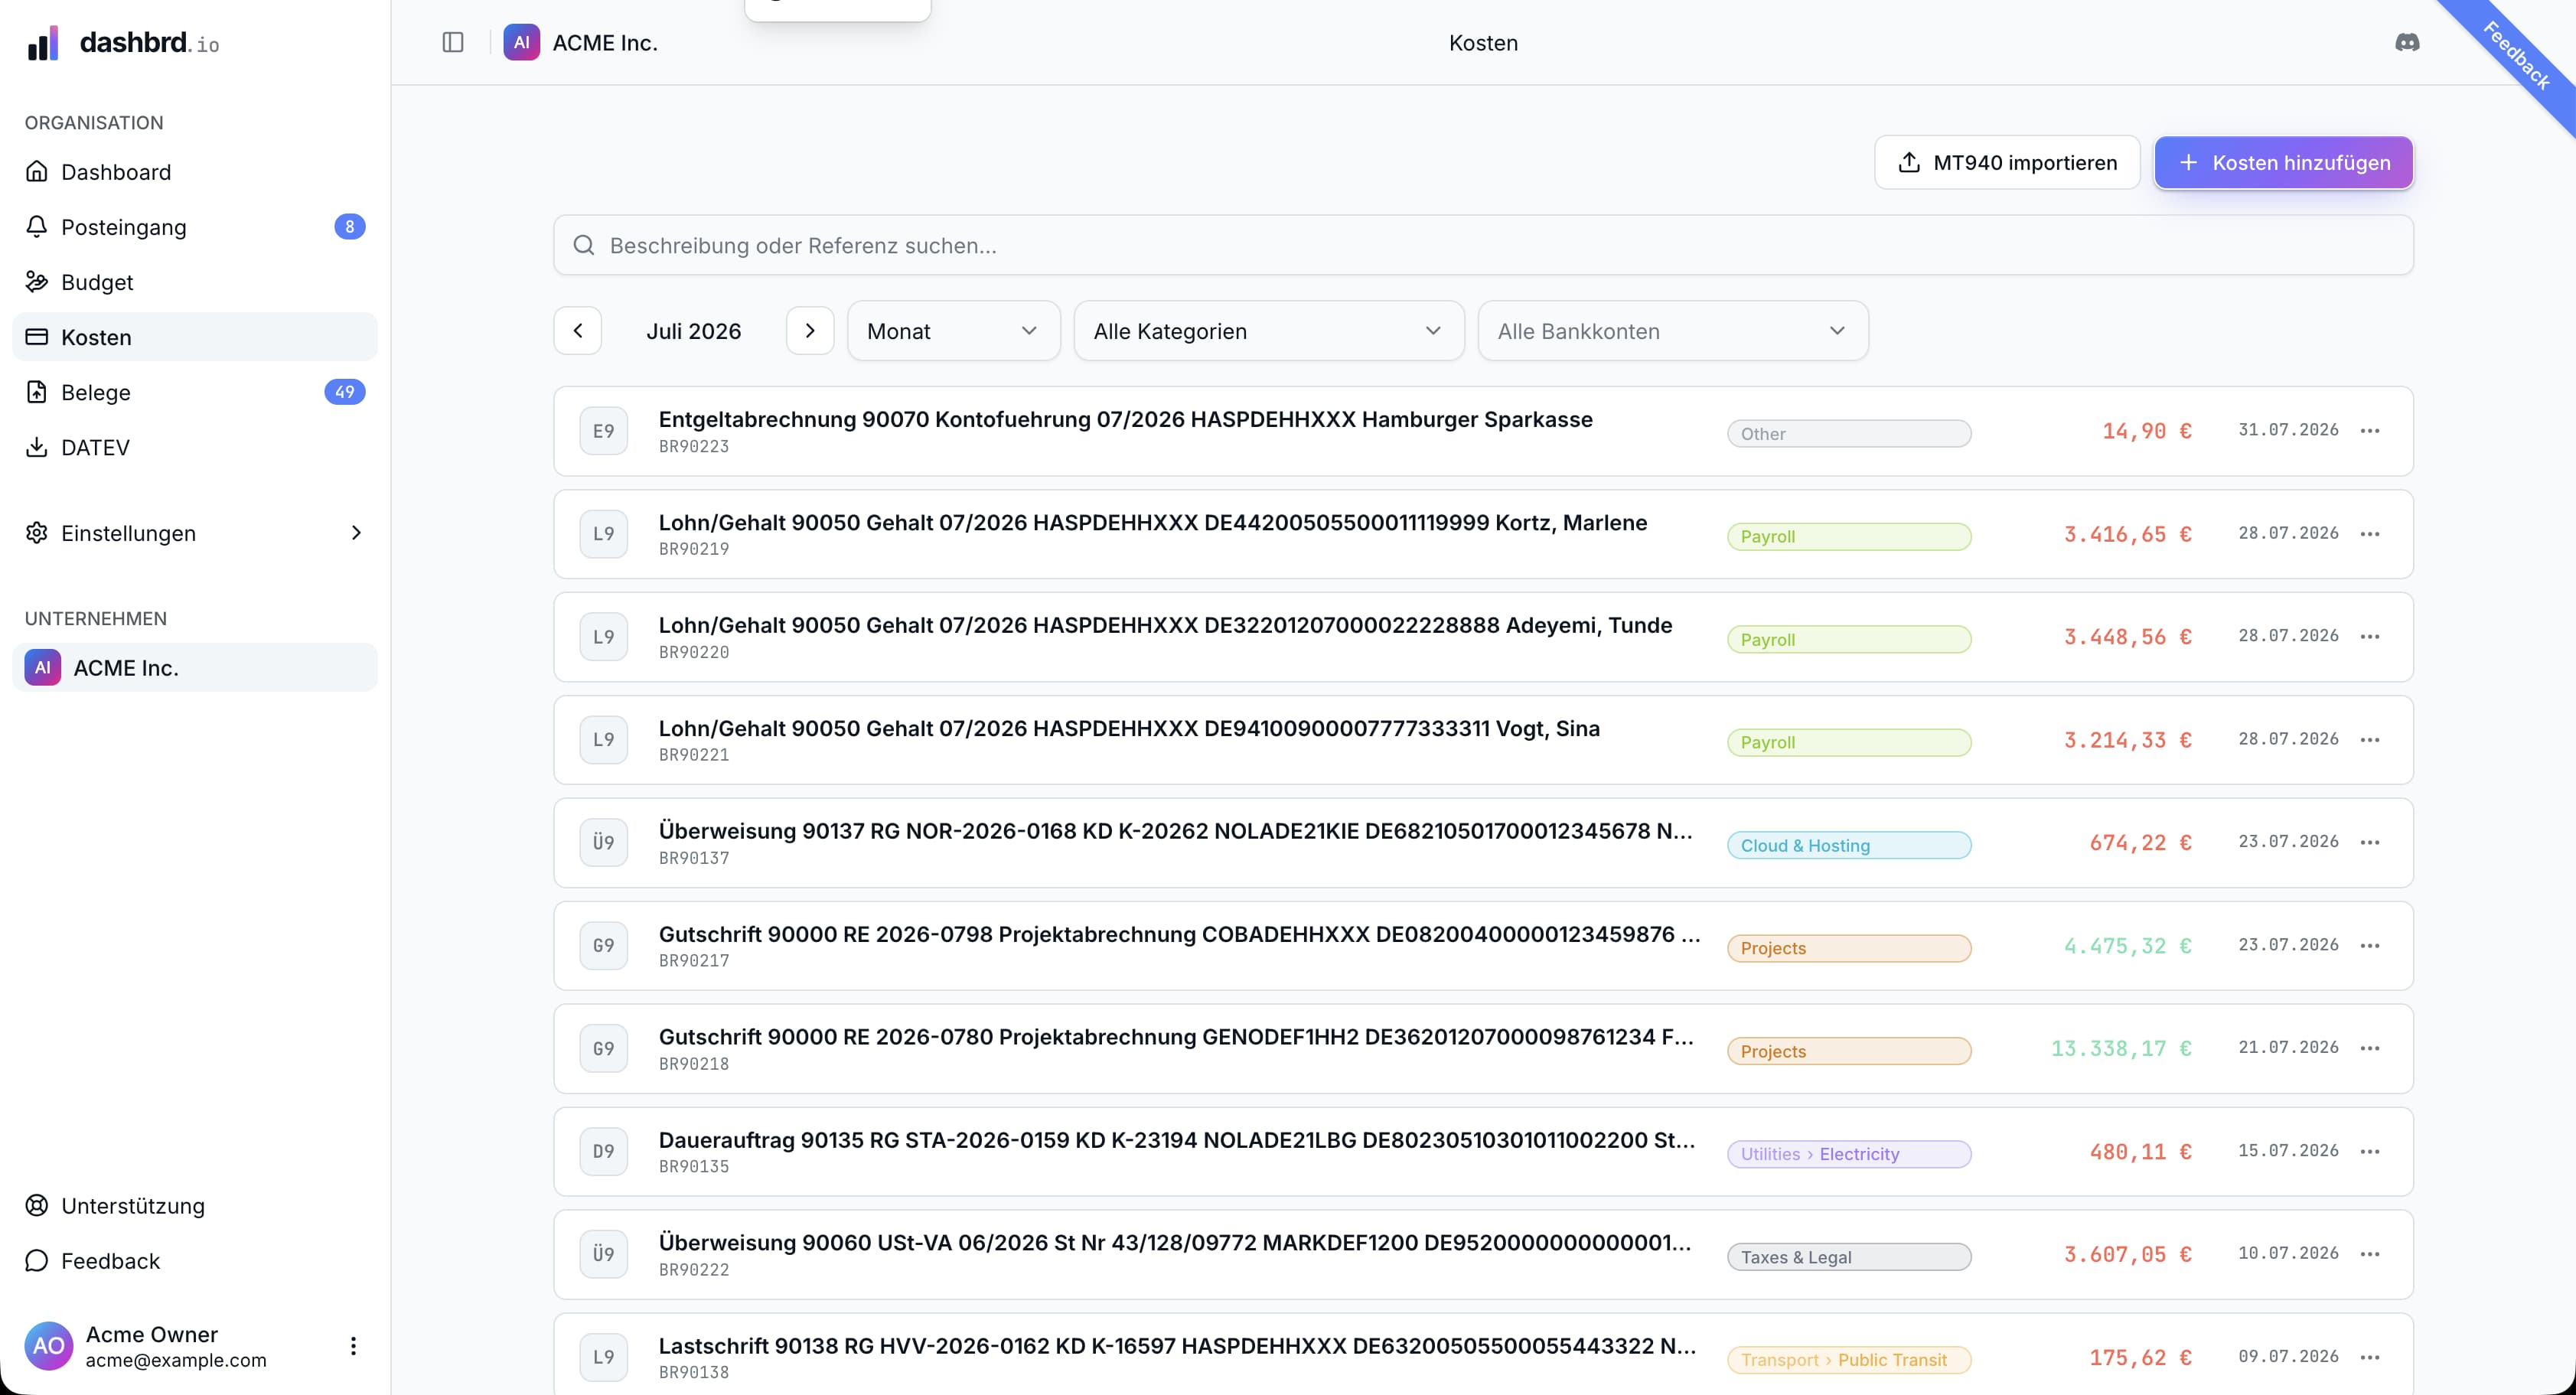Click the dashbrd.io logo
The height and width of the screenshot is (1395, 2576).
coord(123,43)
